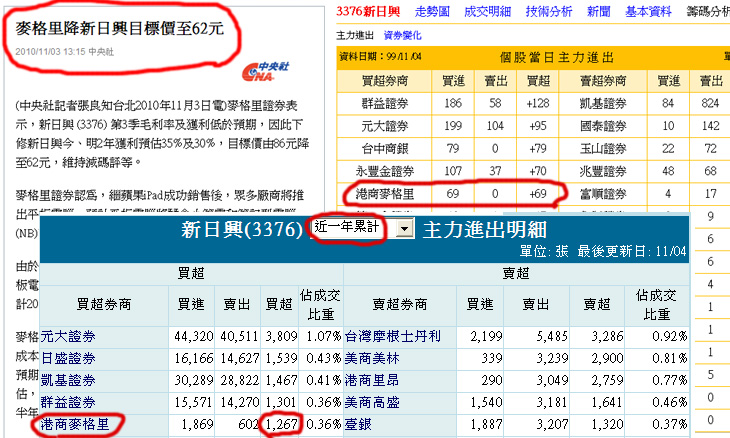Select 台中商銀 in the daily table
The height and width of the screenshot is (438, 730).
coord(385,148)
